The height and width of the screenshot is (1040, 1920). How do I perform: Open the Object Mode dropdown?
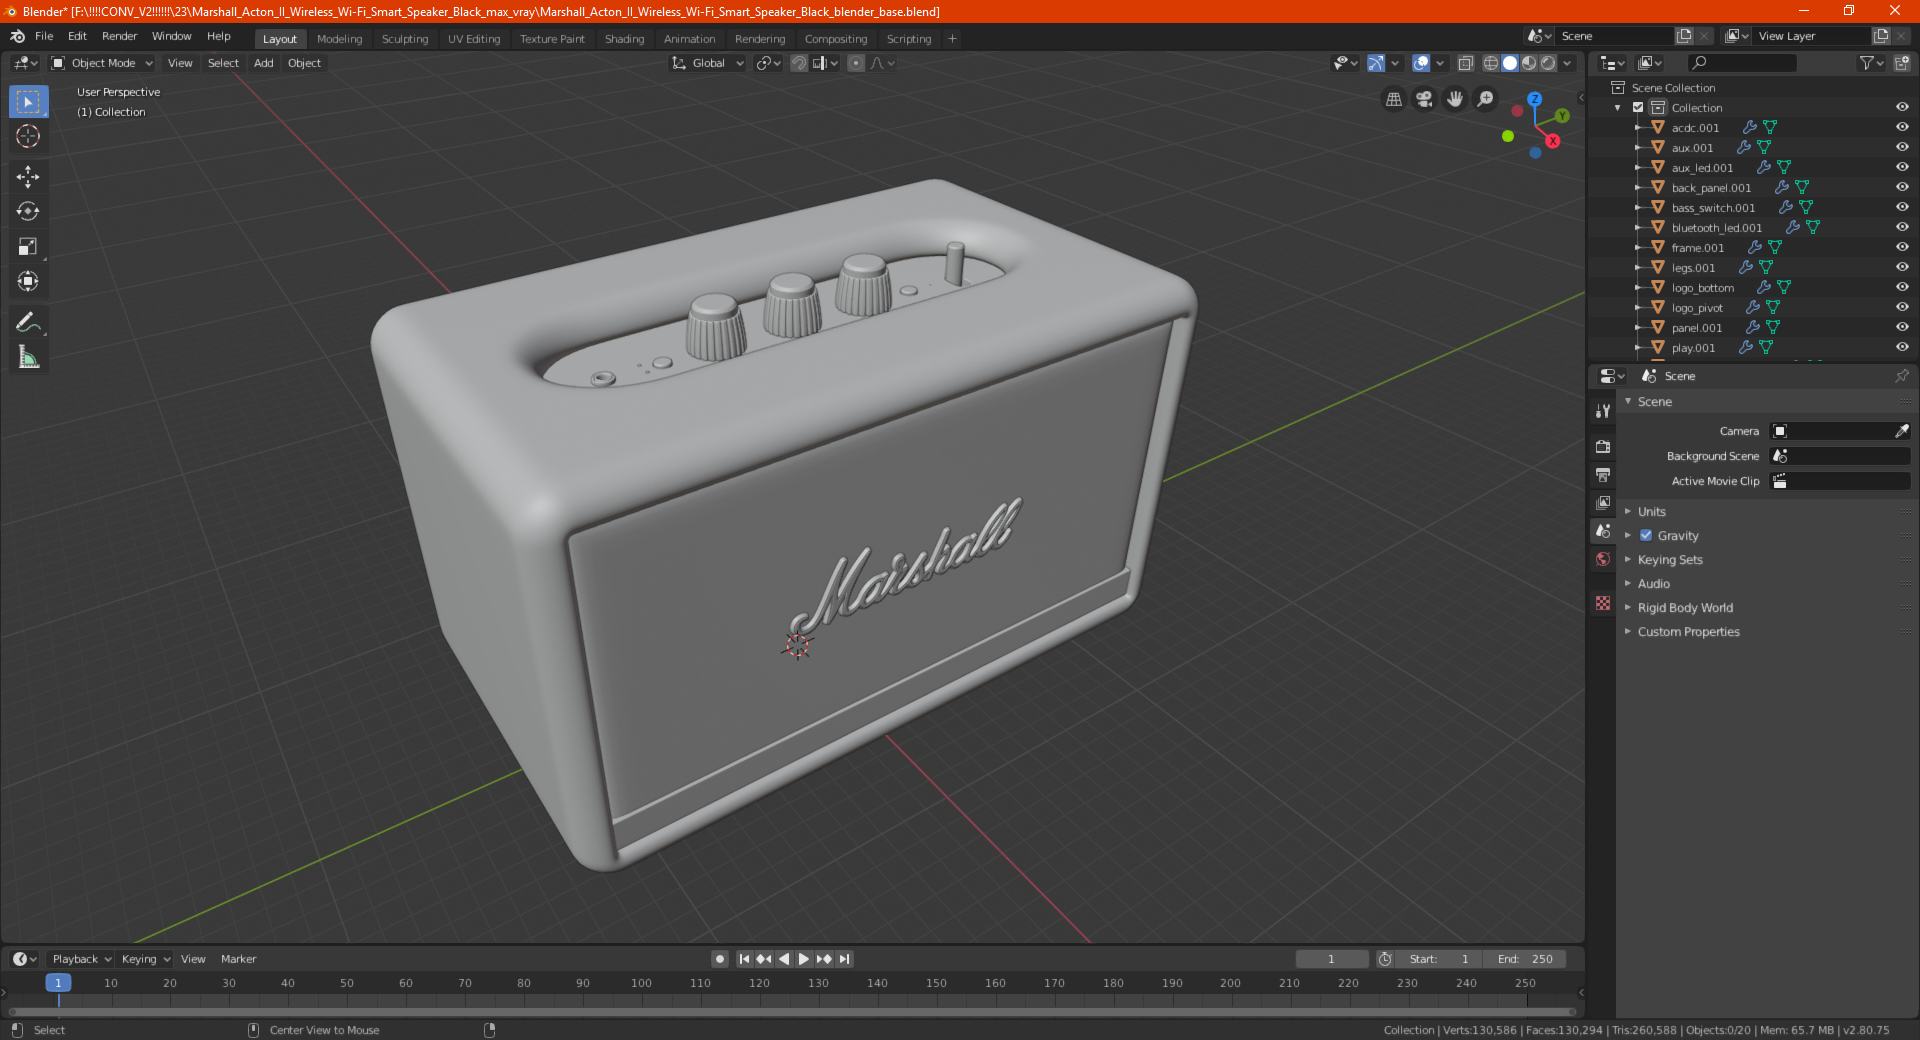point(102,63)
